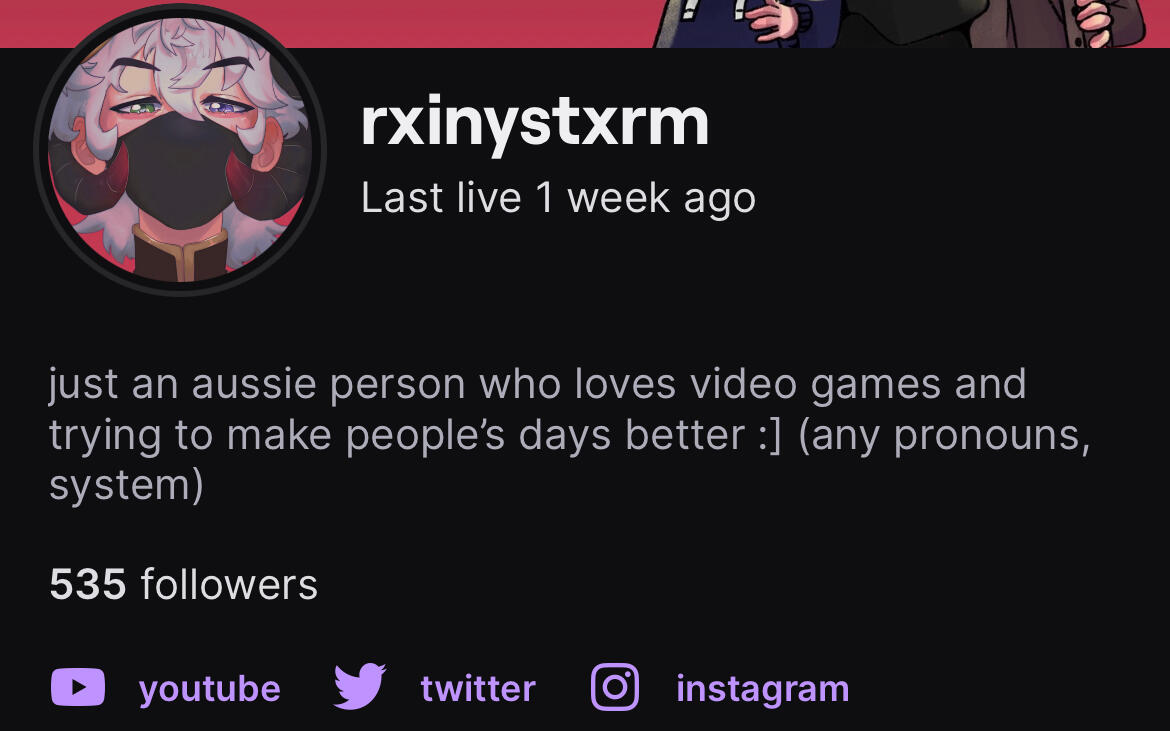
Task: Click the YouTube play button icon
Action: (78, 687)
